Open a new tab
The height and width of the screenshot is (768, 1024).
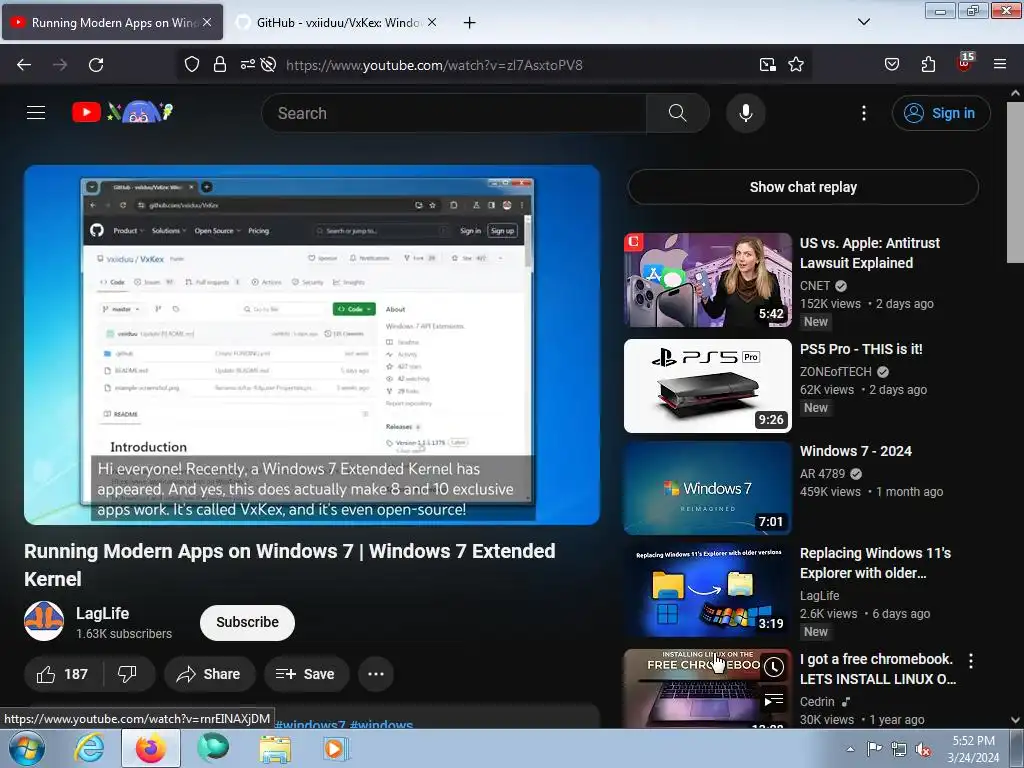tap(470, 22)
